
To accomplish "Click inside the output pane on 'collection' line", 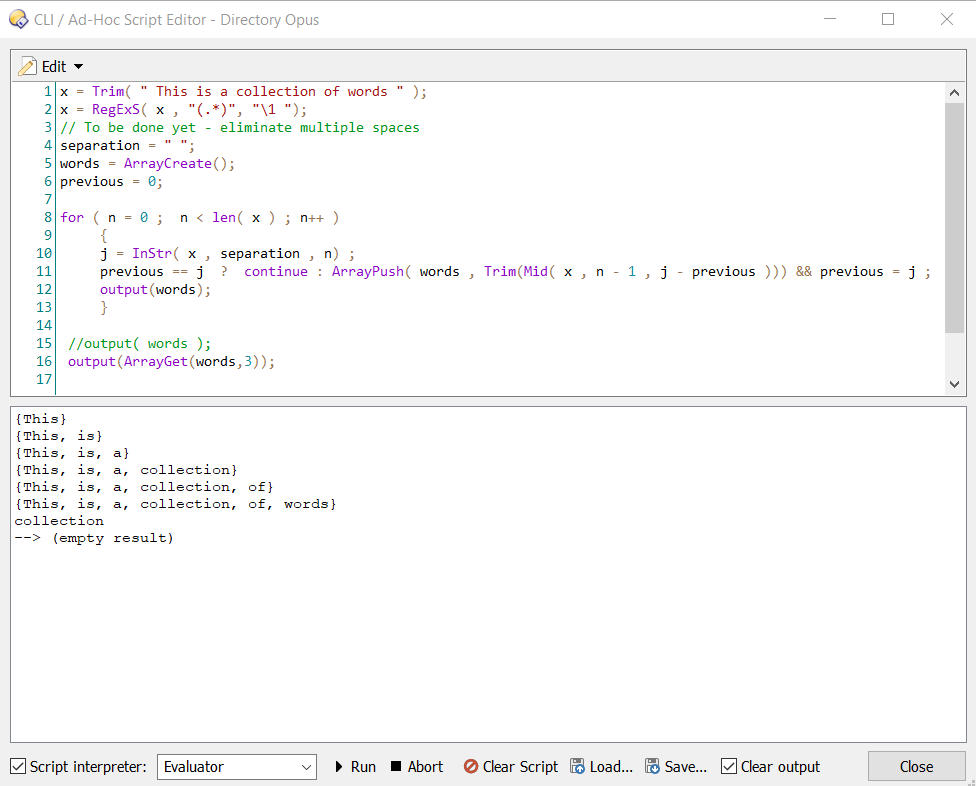I will (60, 521).
